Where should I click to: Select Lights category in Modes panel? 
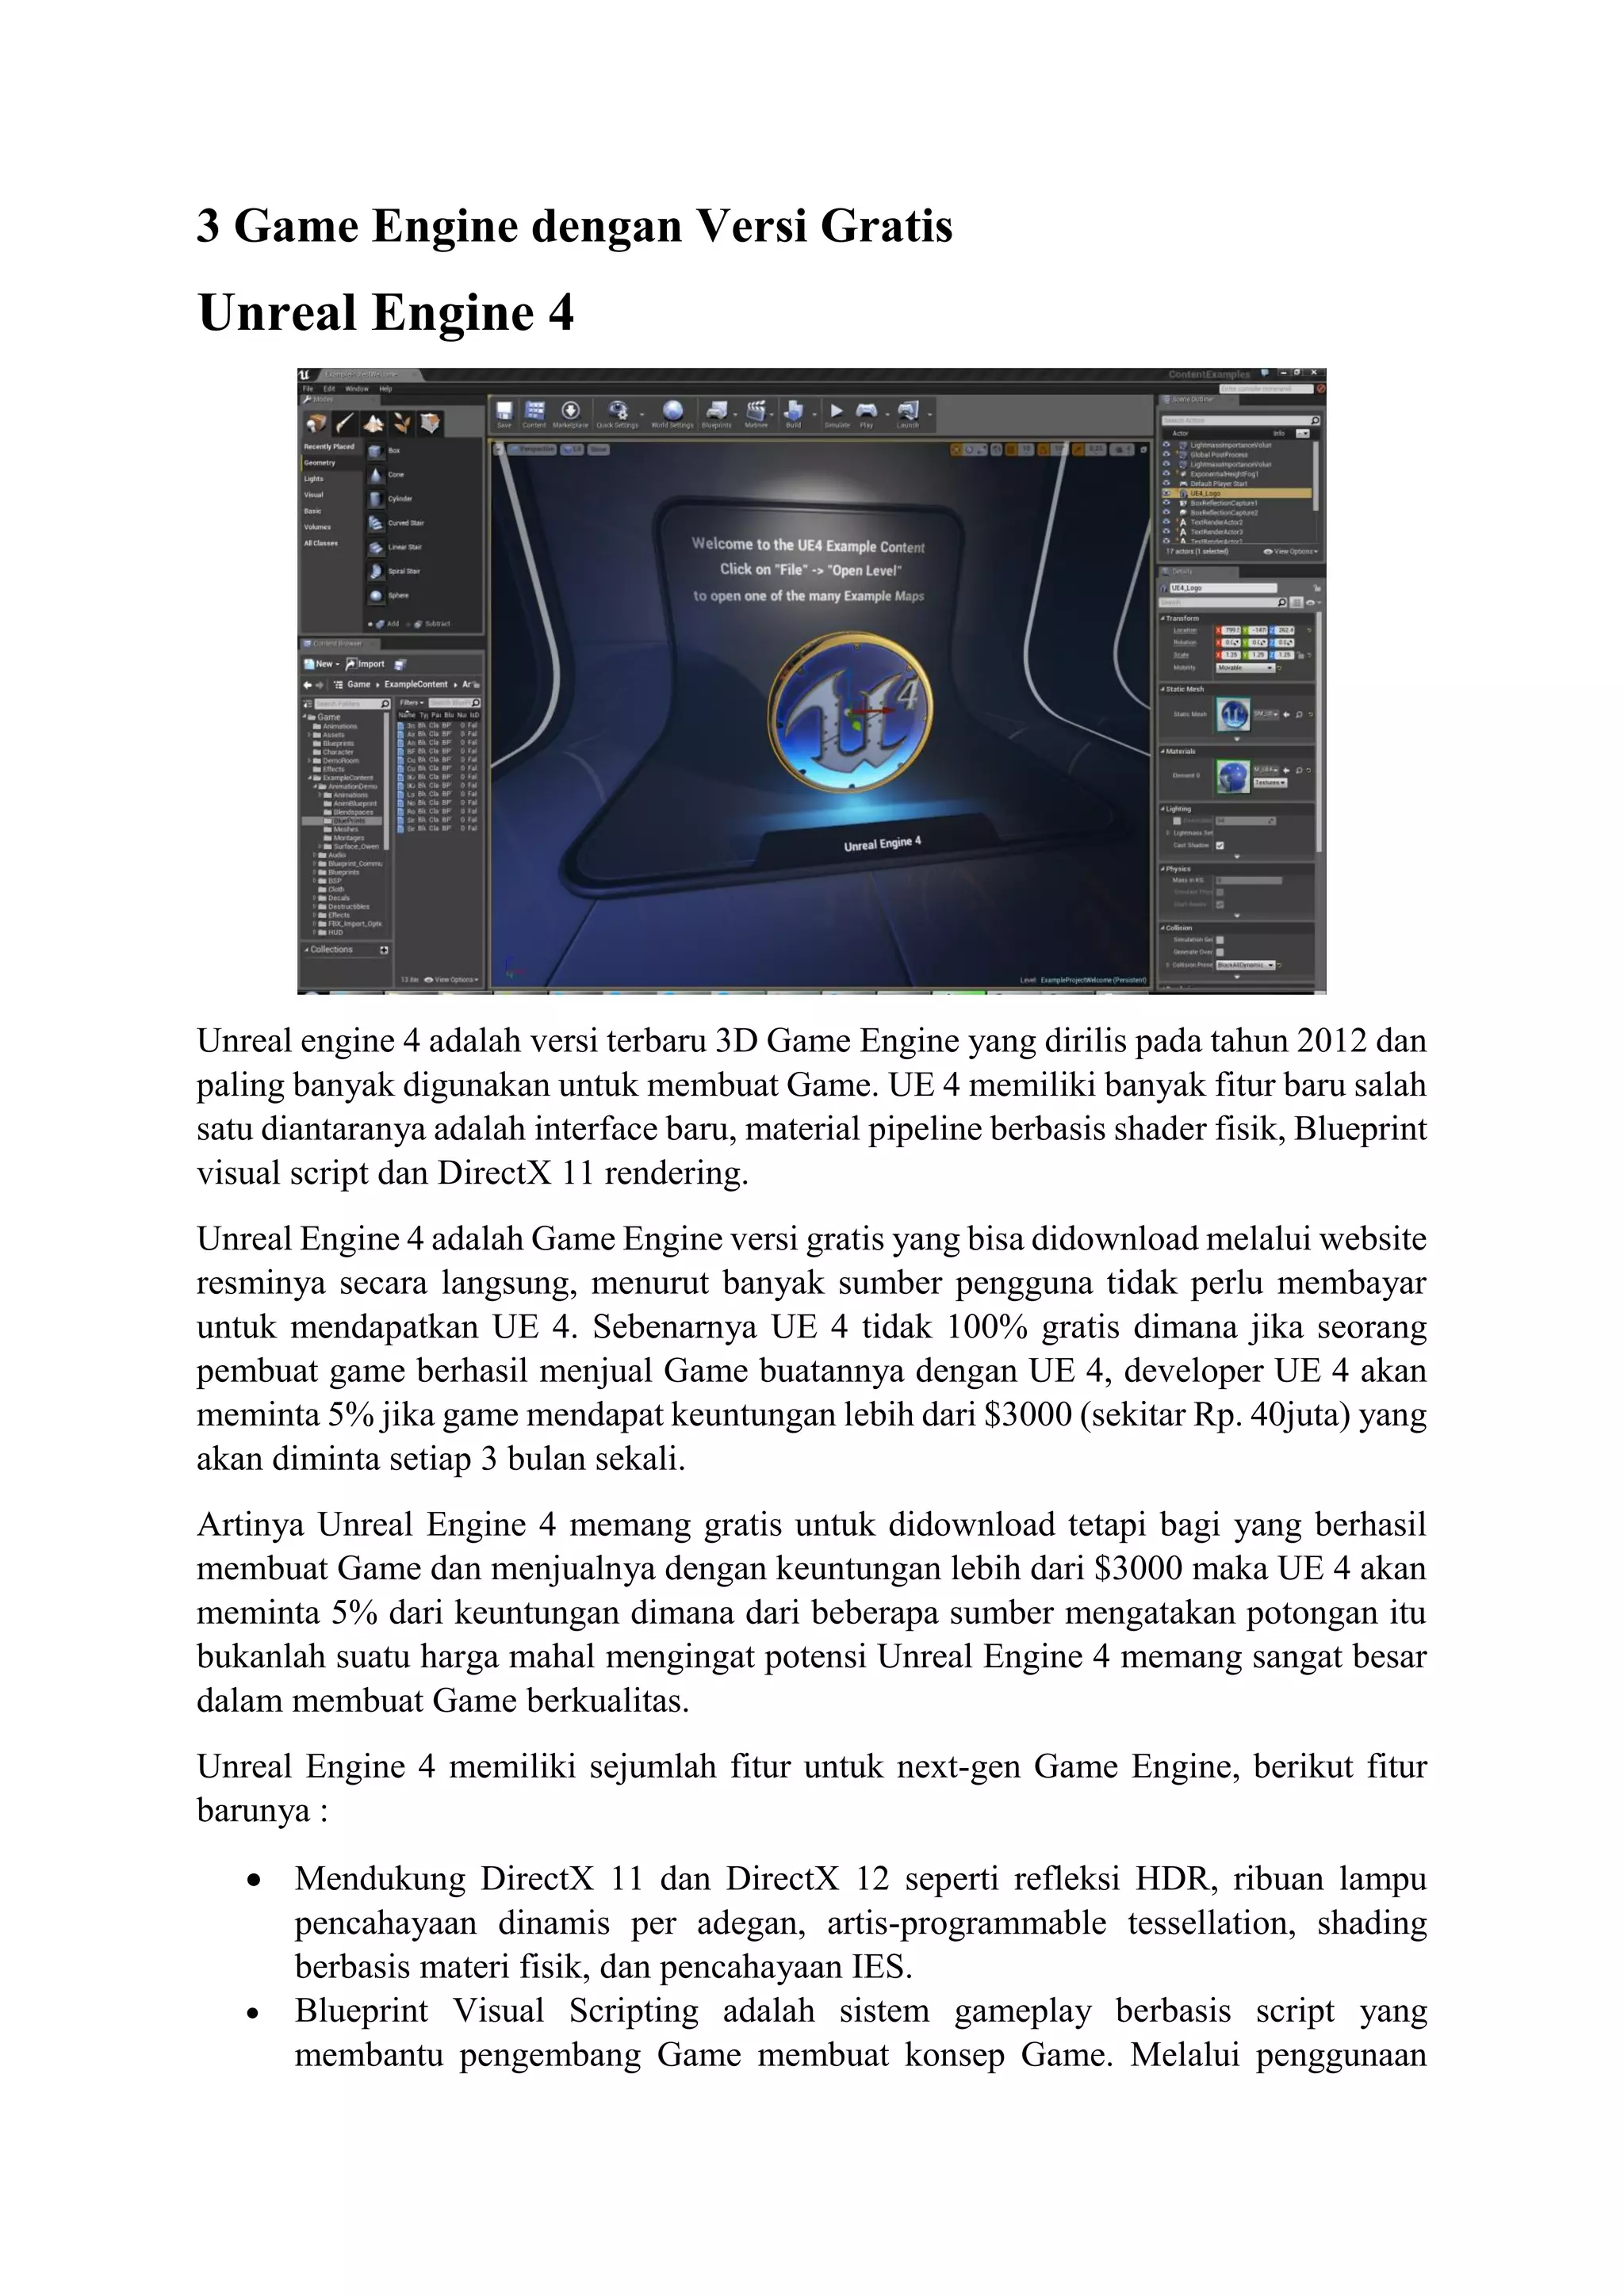coord(314,479)
